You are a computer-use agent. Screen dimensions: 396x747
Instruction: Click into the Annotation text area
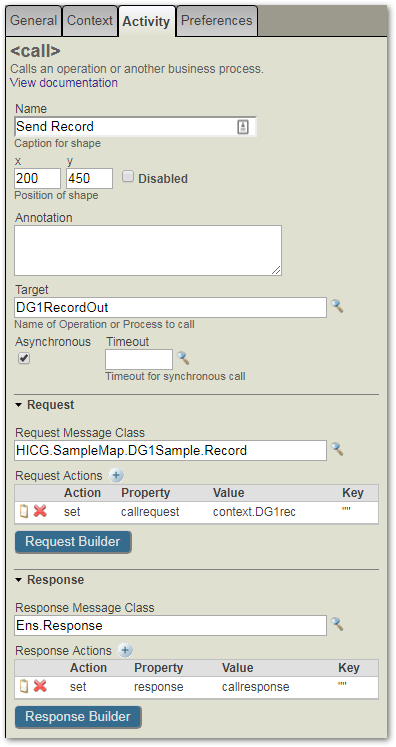click(148, 251)
